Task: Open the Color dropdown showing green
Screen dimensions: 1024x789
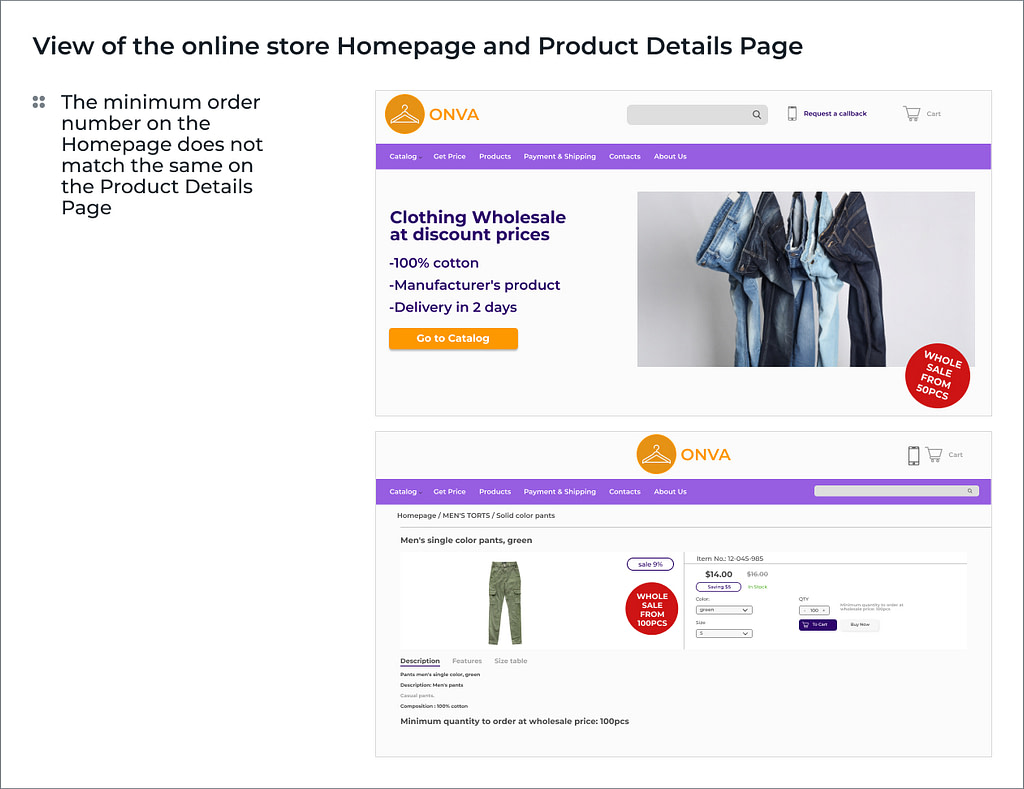Action: 724,610
